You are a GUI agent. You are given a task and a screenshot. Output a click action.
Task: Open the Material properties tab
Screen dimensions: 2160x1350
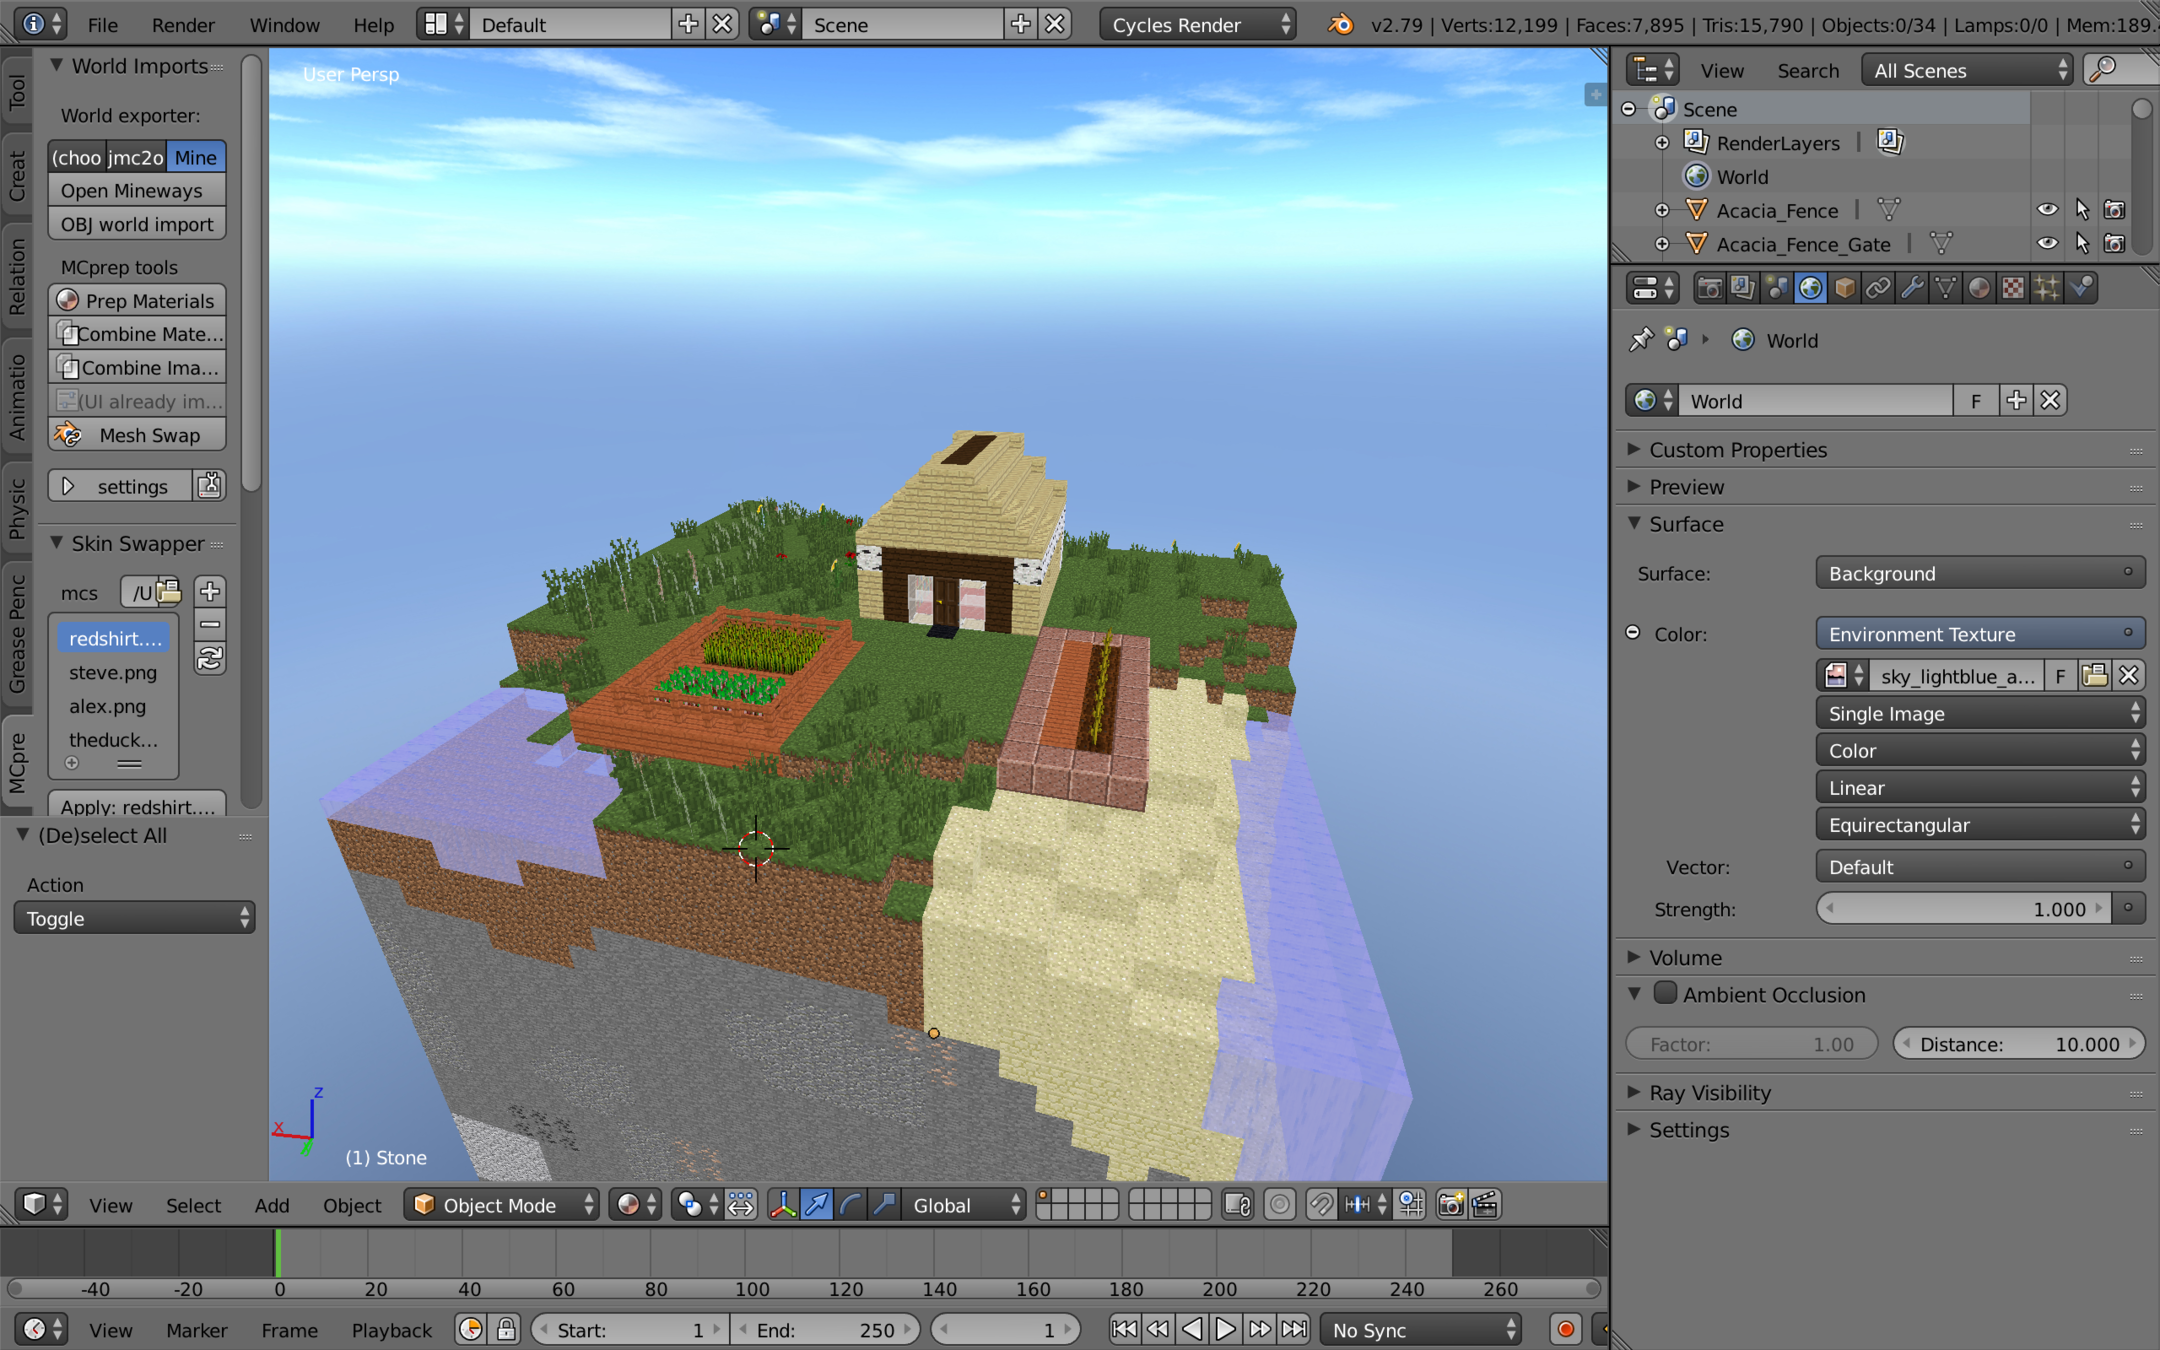[1979, 289]
